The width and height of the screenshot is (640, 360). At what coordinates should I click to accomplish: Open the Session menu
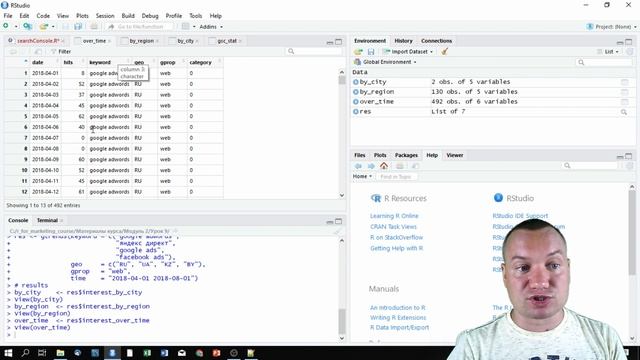coord(105,16)
